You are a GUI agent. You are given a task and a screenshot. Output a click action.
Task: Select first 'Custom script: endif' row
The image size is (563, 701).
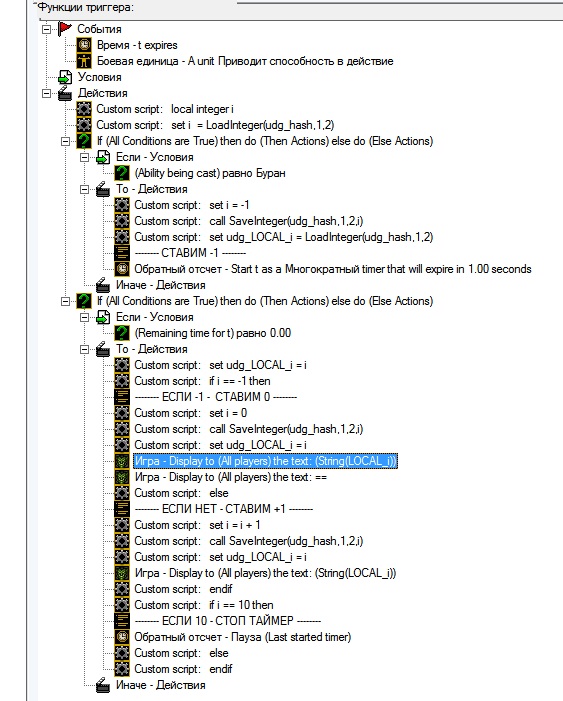click(183, 589)
